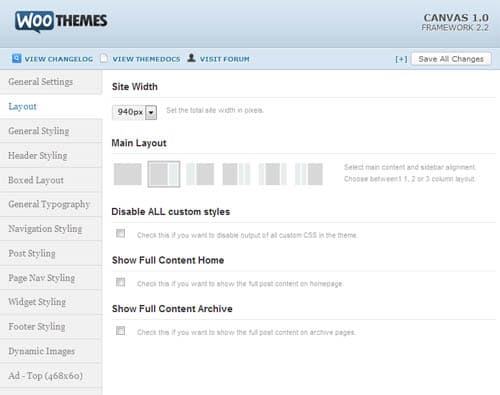Click the Disable ALL custom styles heading
Viewport: 500px width, 395px height.
point(171,212)
